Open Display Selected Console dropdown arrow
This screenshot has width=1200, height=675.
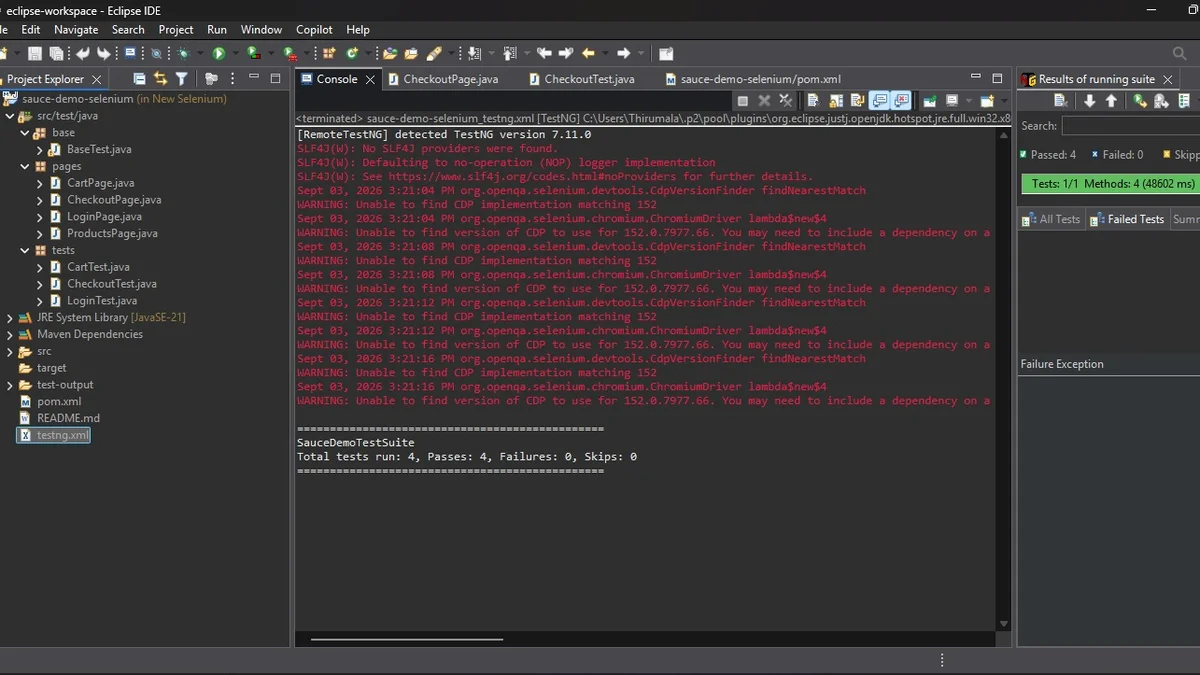point(969,101)
